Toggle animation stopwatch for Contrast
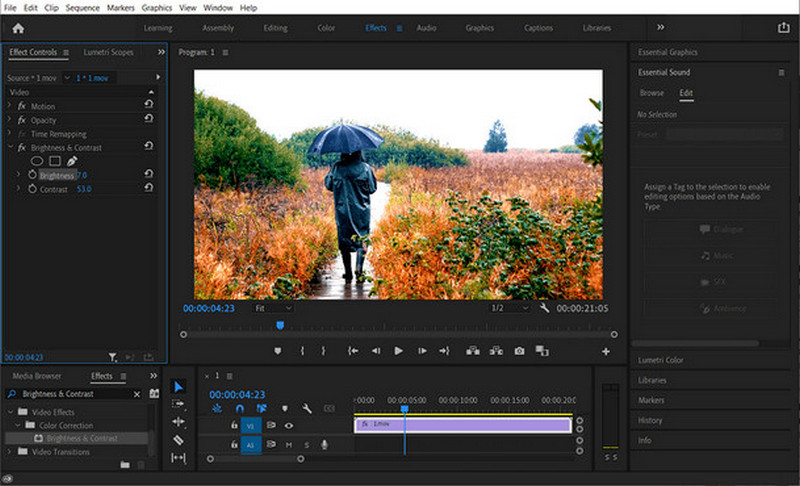Image resolution: width=800 pixels, height=486 pixels. click(x=33, y=189)
